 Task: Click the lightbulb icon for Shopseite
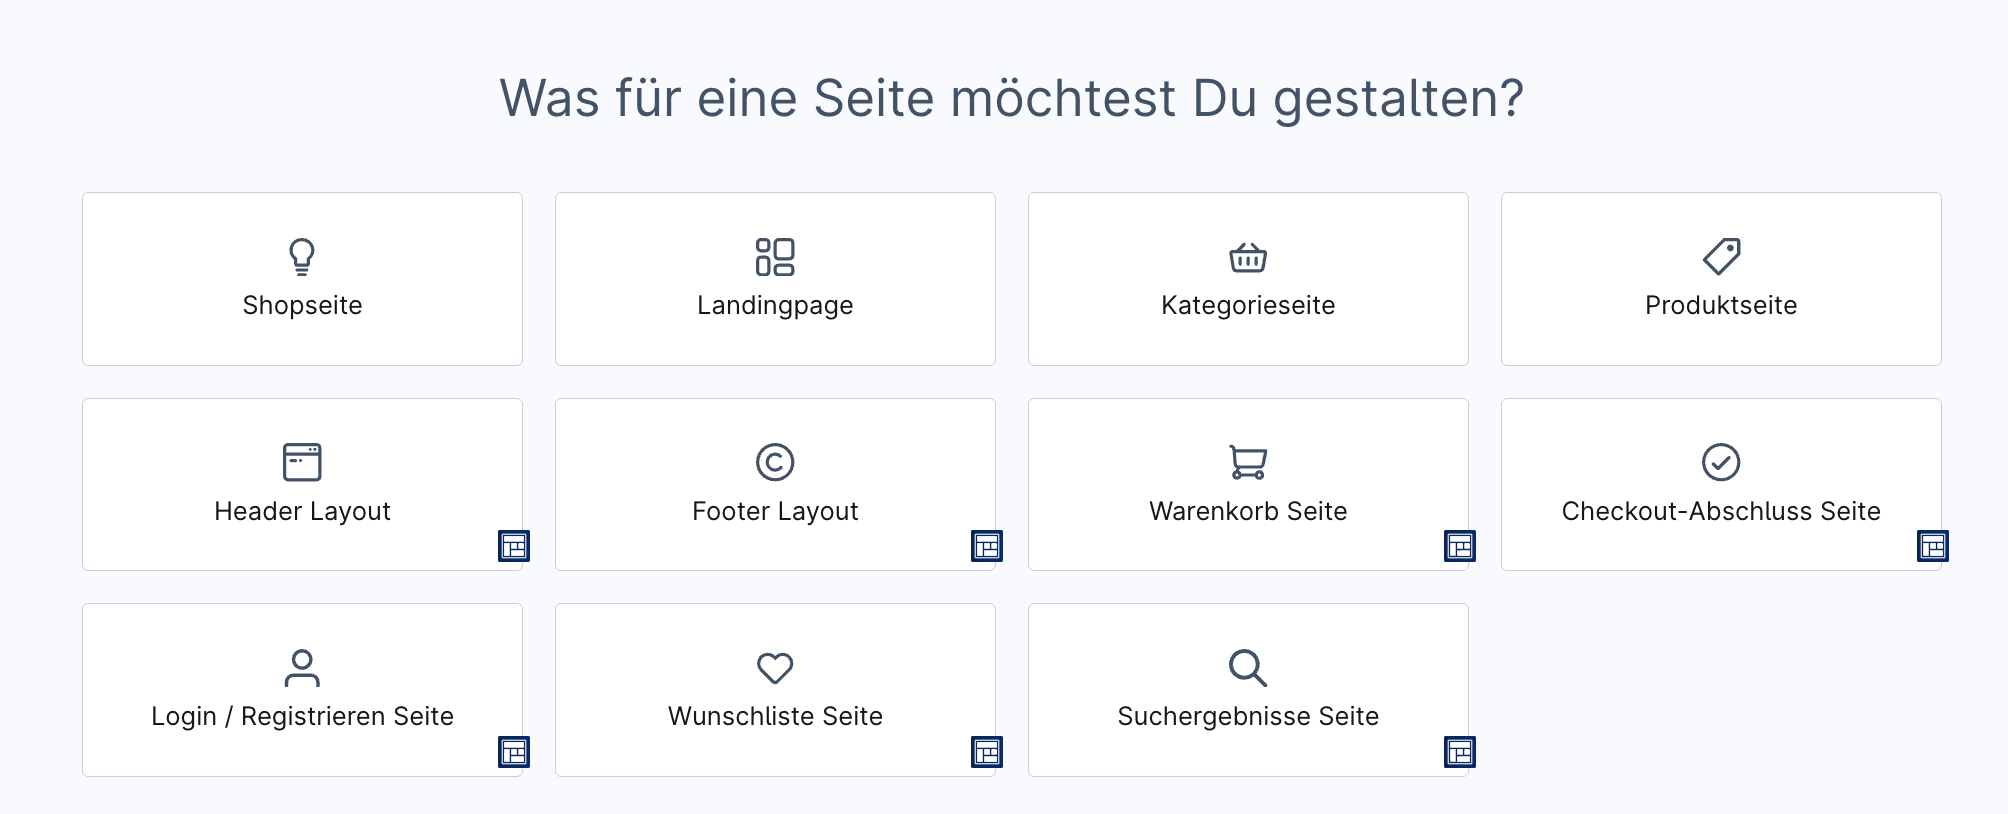(x=302, y=257)
